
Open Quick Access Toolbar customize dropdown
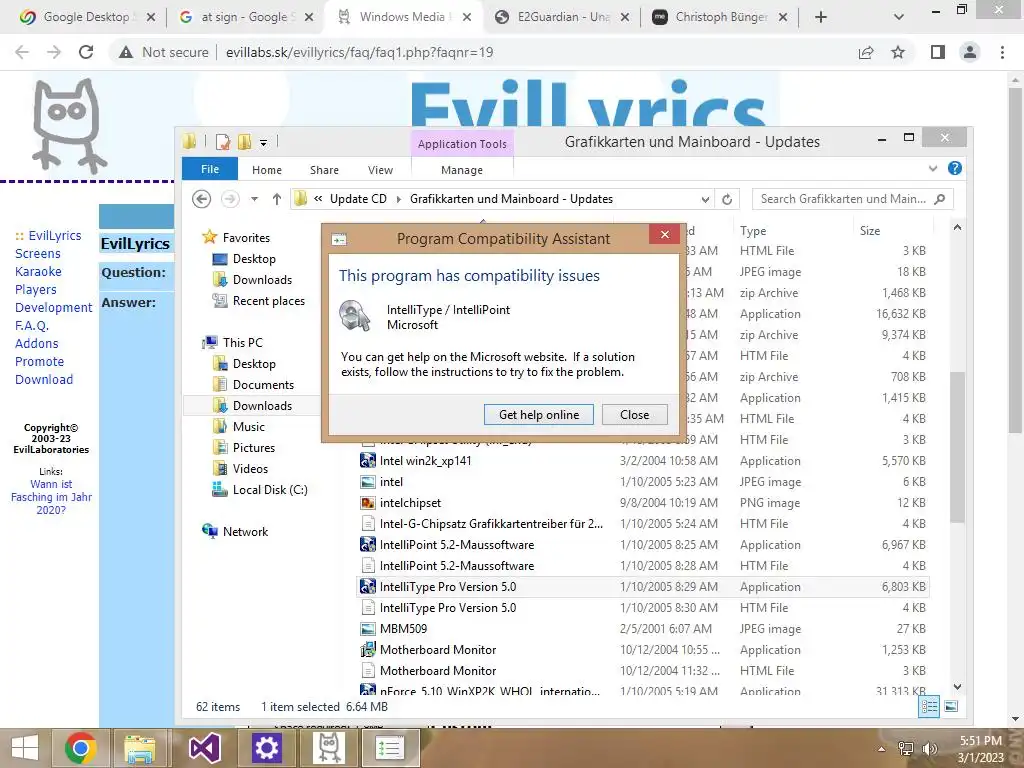[x=263, y=142]
